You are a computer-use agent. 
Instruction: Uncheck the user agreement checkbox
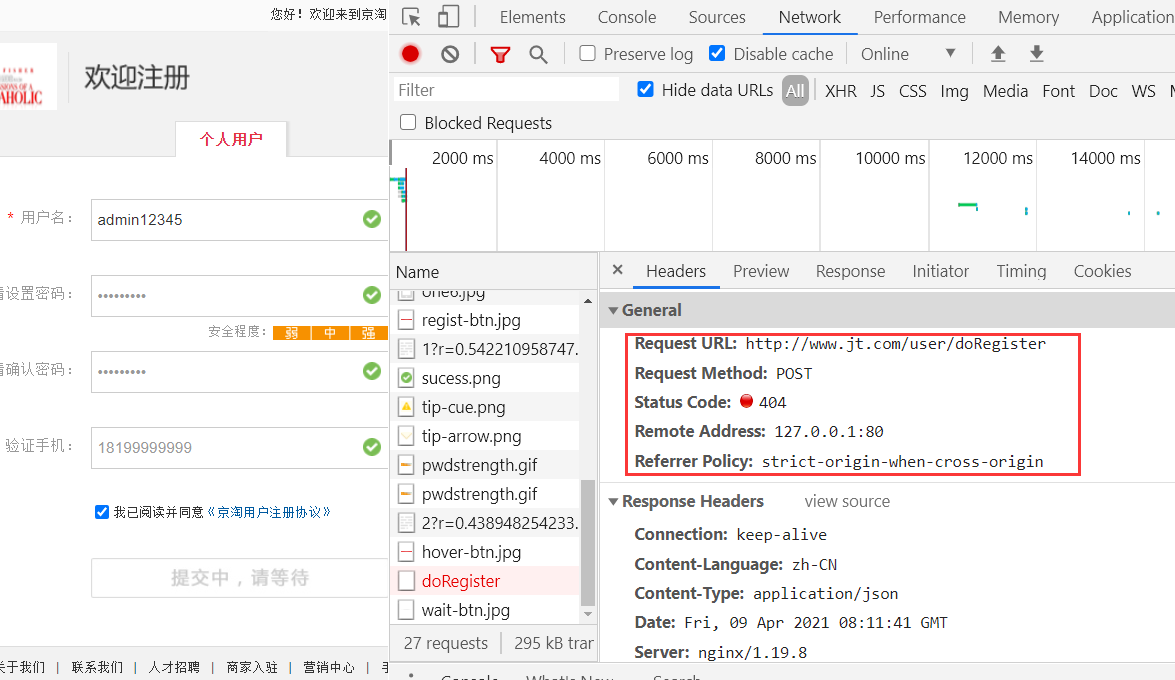pos(102,512)
